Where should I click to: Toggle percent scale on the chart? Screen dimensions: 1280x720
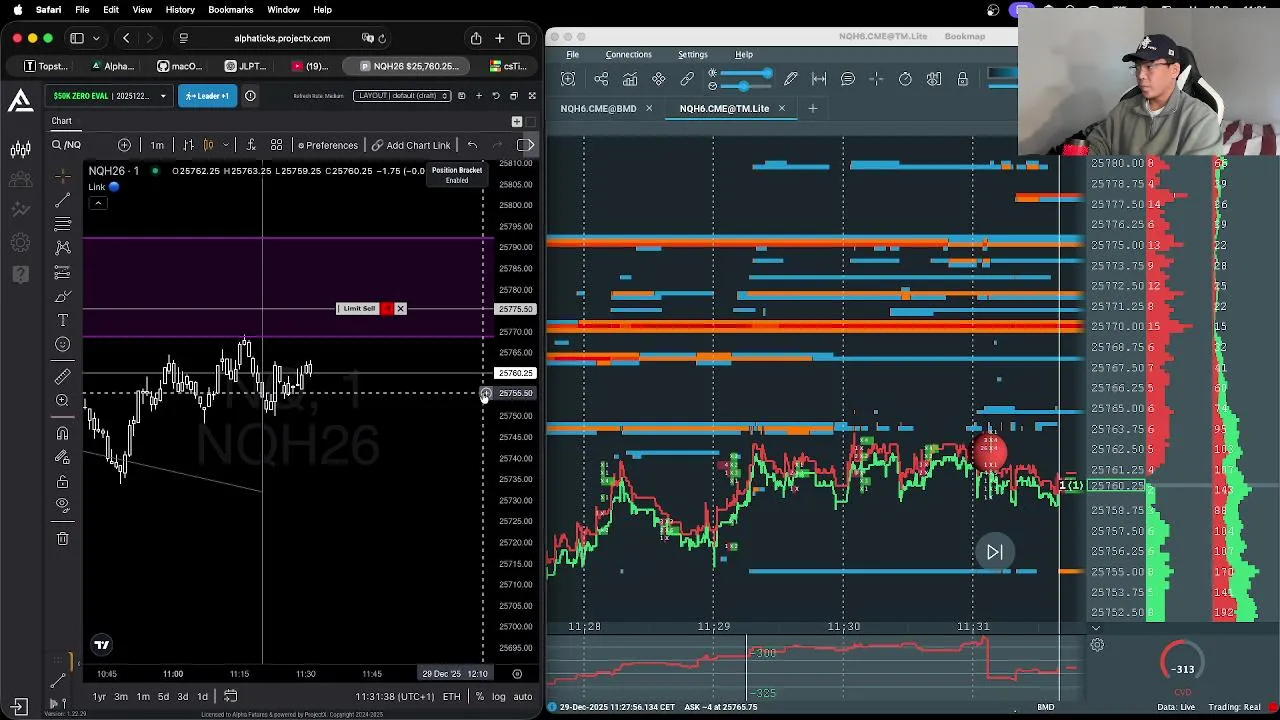point(480,696)
